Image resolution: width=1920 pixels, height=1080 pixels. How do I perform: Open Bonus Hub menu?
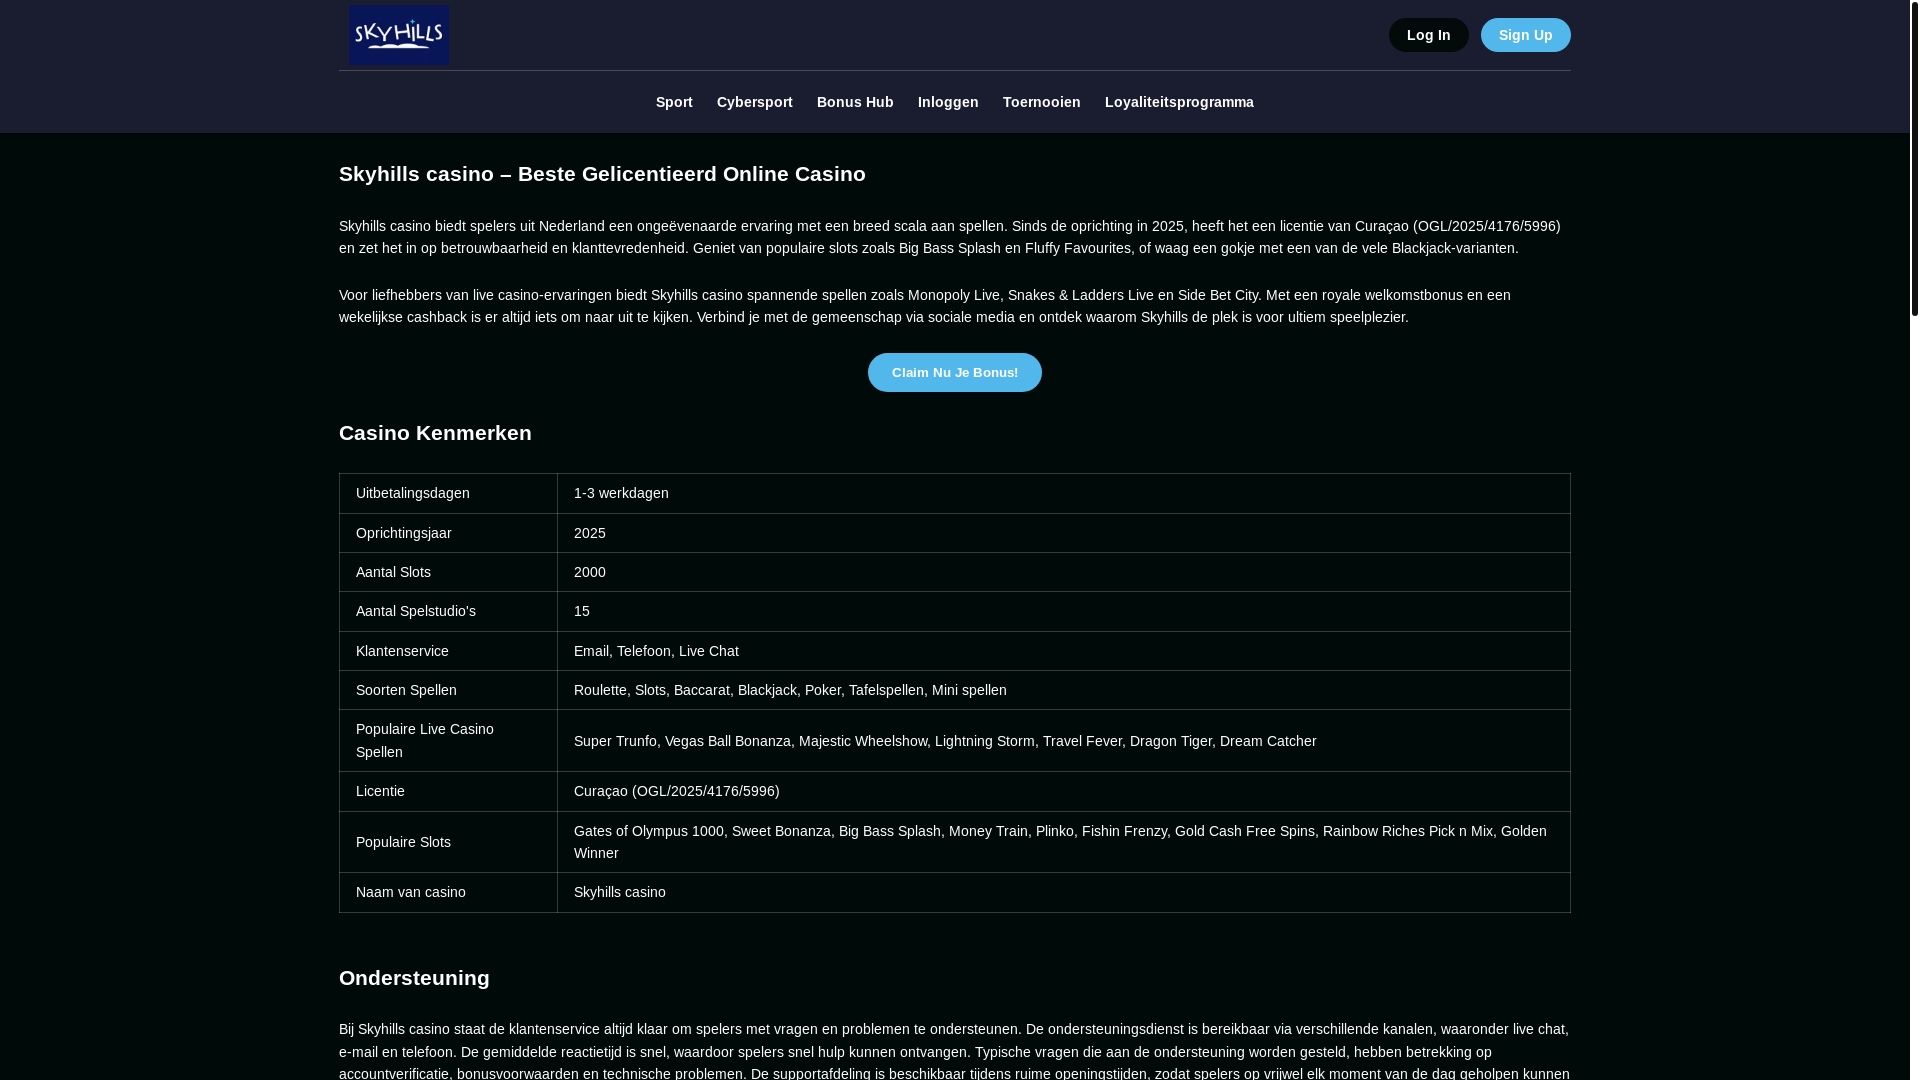855,102
